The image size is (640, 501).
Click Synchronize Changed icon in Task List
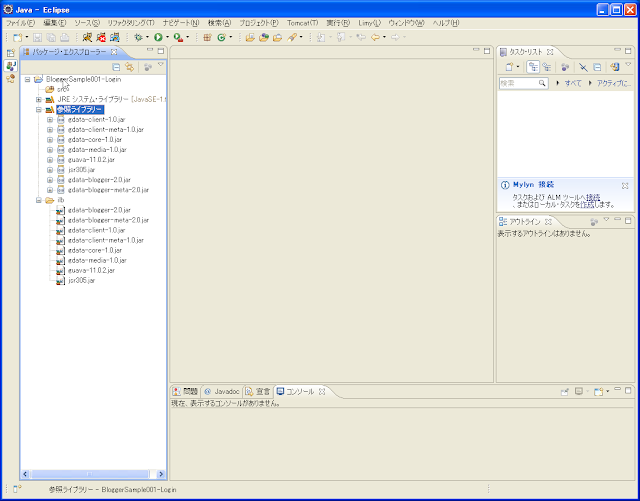tap(615, 67)
